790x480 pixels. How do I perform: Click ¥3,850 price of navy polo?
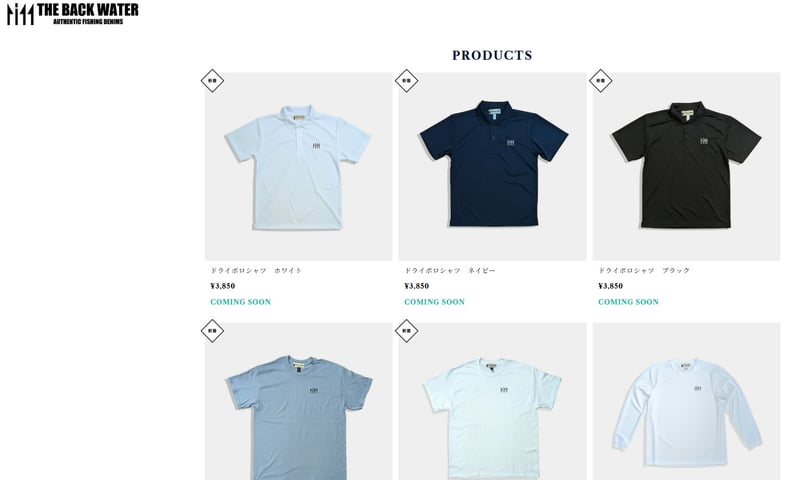[417, 286]
